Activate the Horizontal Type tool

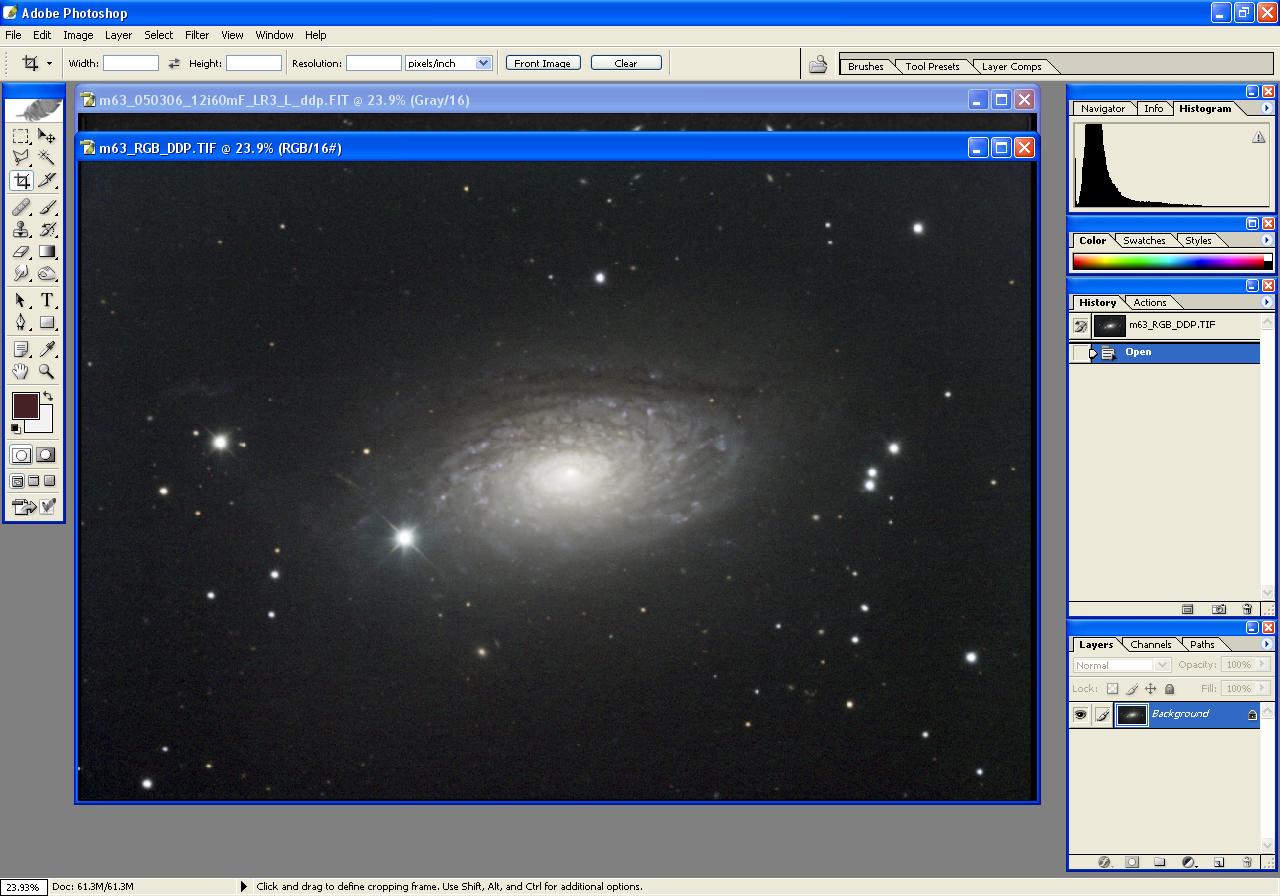tap(47, 300)
